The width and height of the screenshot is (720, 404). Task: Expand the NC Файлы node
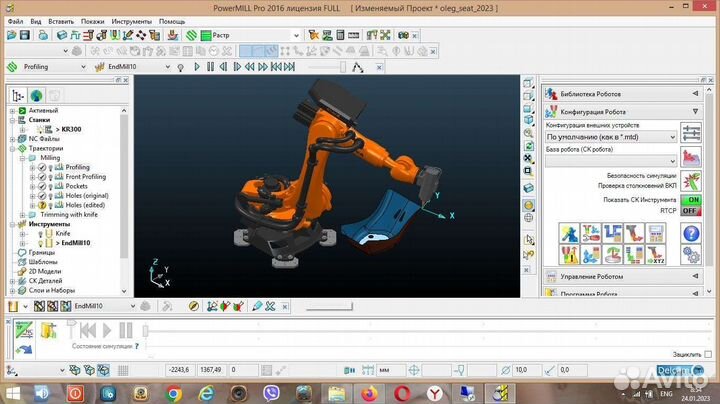tap(12, 139)
